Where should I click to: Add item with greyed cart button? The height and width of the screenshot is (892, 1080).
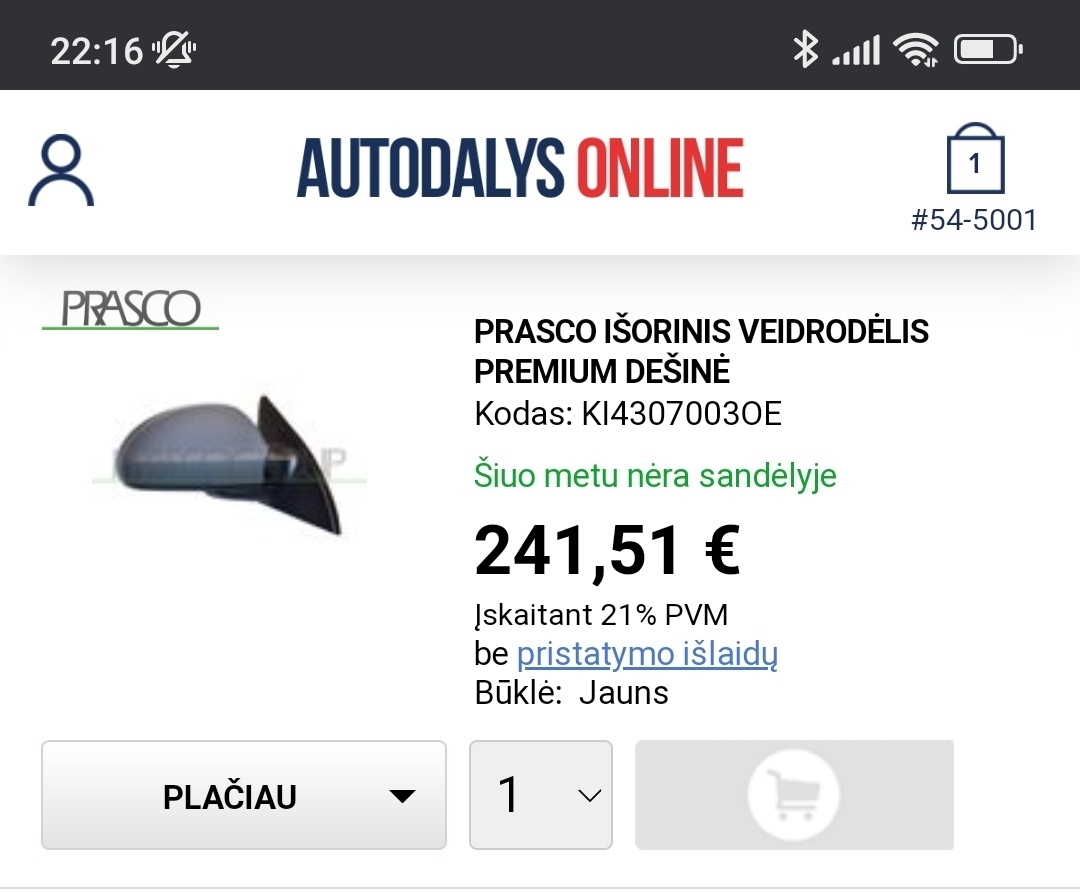[x=794, y=795]
